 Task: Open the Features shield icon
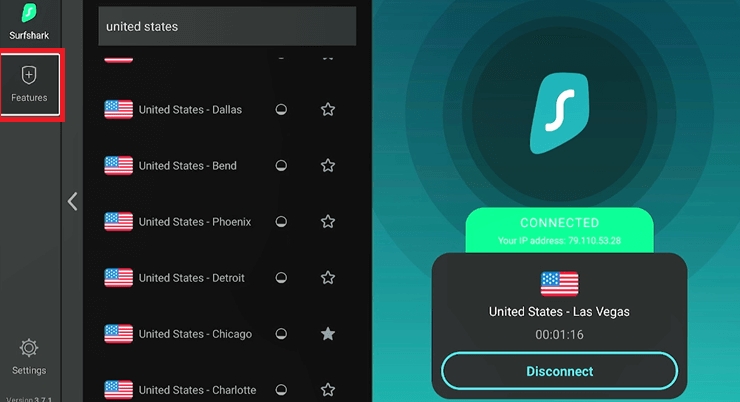pos(29,78)
